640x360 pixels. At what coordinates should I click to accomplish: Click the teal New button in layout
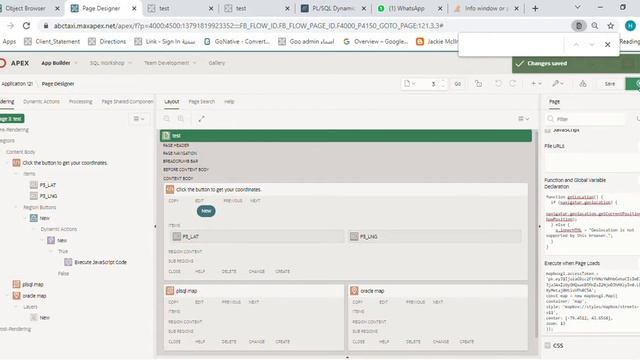206,211
